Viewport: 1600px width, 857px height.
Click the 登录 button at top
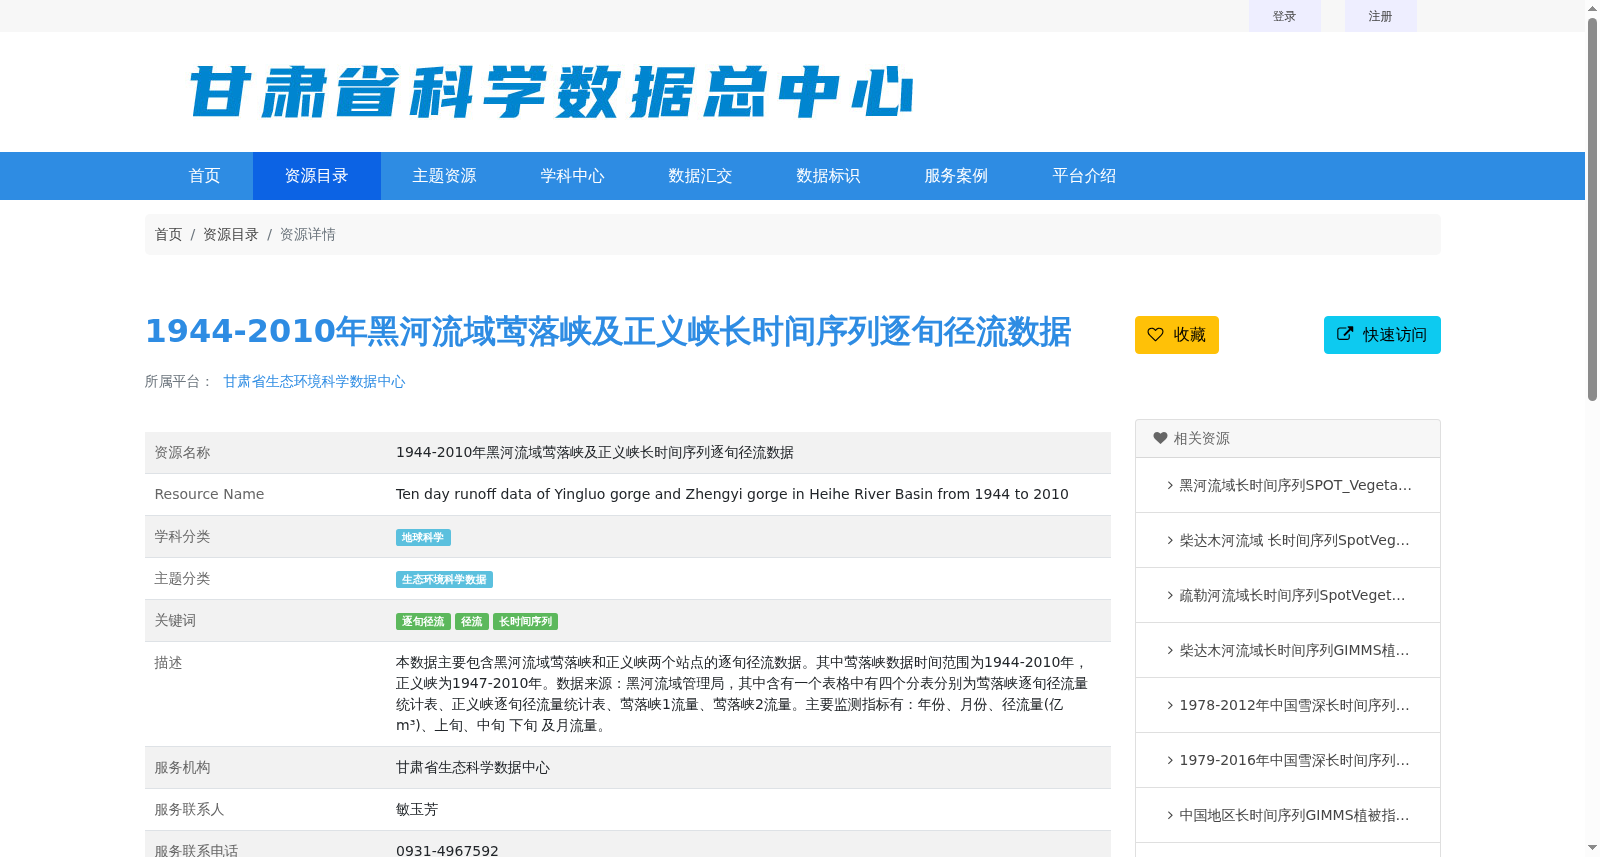[x=1285, y=16]
